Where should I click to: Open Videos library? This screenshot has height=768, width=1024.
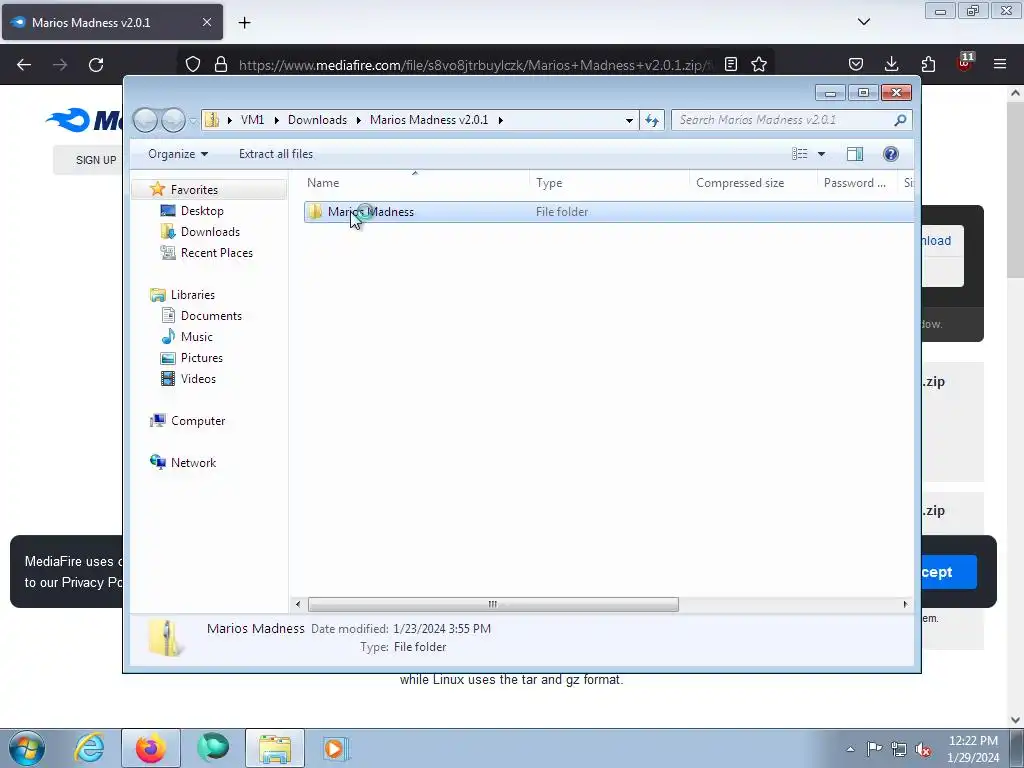pos(198,379)
